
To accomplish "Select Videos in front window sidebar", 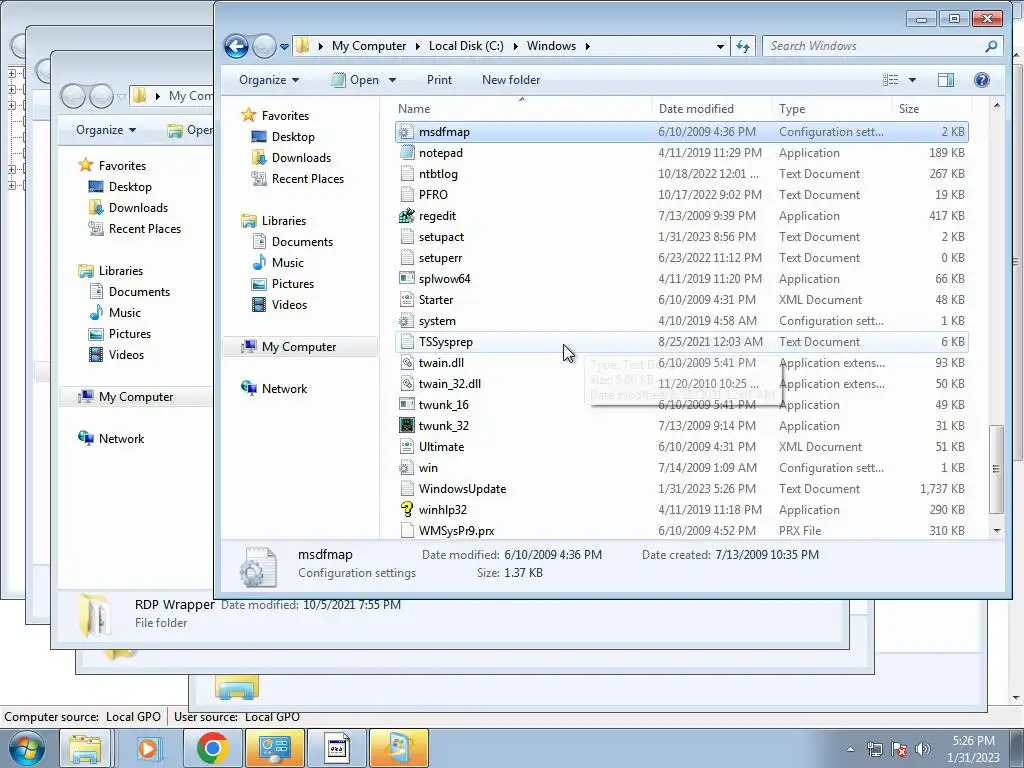I will click(x=289, y=304).
